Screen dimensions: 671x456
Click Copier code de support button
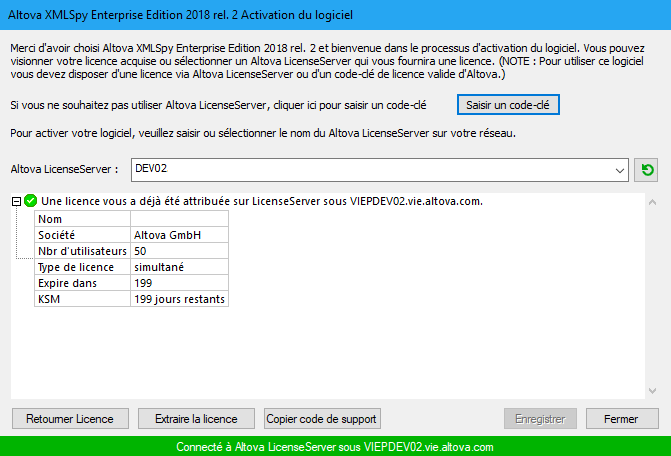[x=322, y=419]
